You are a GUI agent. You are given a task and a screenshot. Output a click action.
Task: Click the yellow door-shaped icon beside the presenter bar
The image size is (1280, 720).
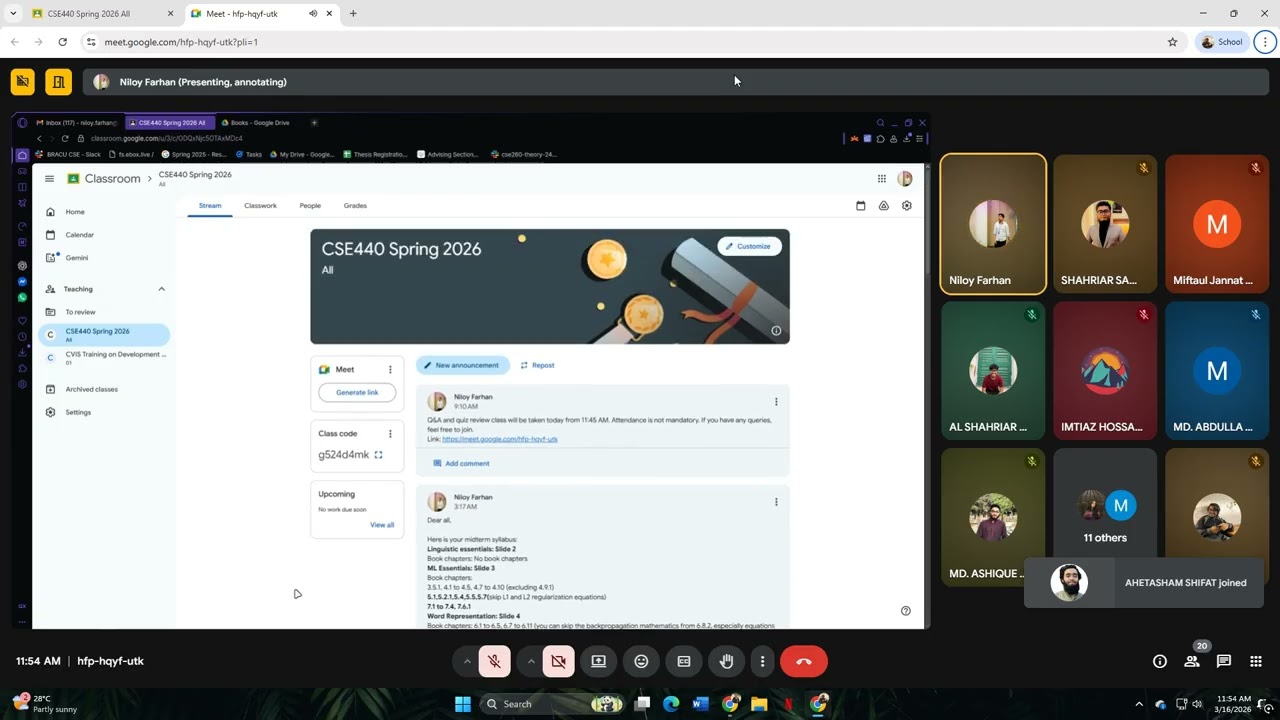click(58, 82)
